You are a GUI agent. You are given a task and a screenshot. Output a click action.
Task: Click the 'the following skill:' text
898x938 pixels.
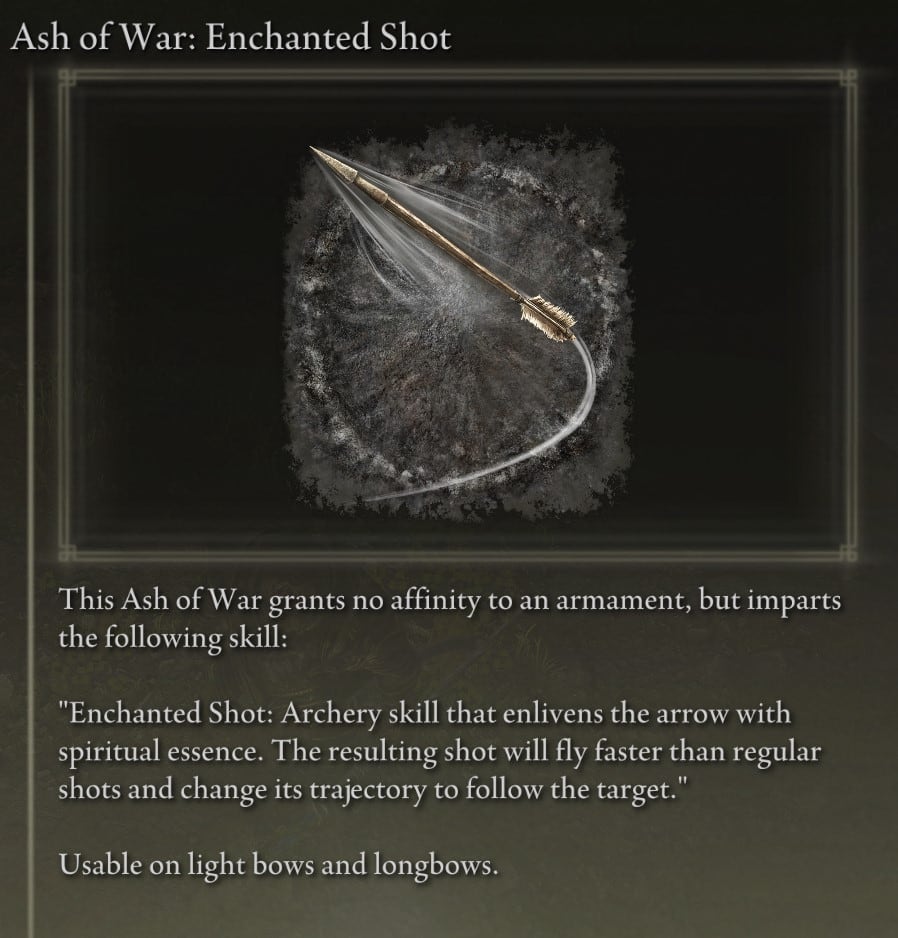click(173, 638)
